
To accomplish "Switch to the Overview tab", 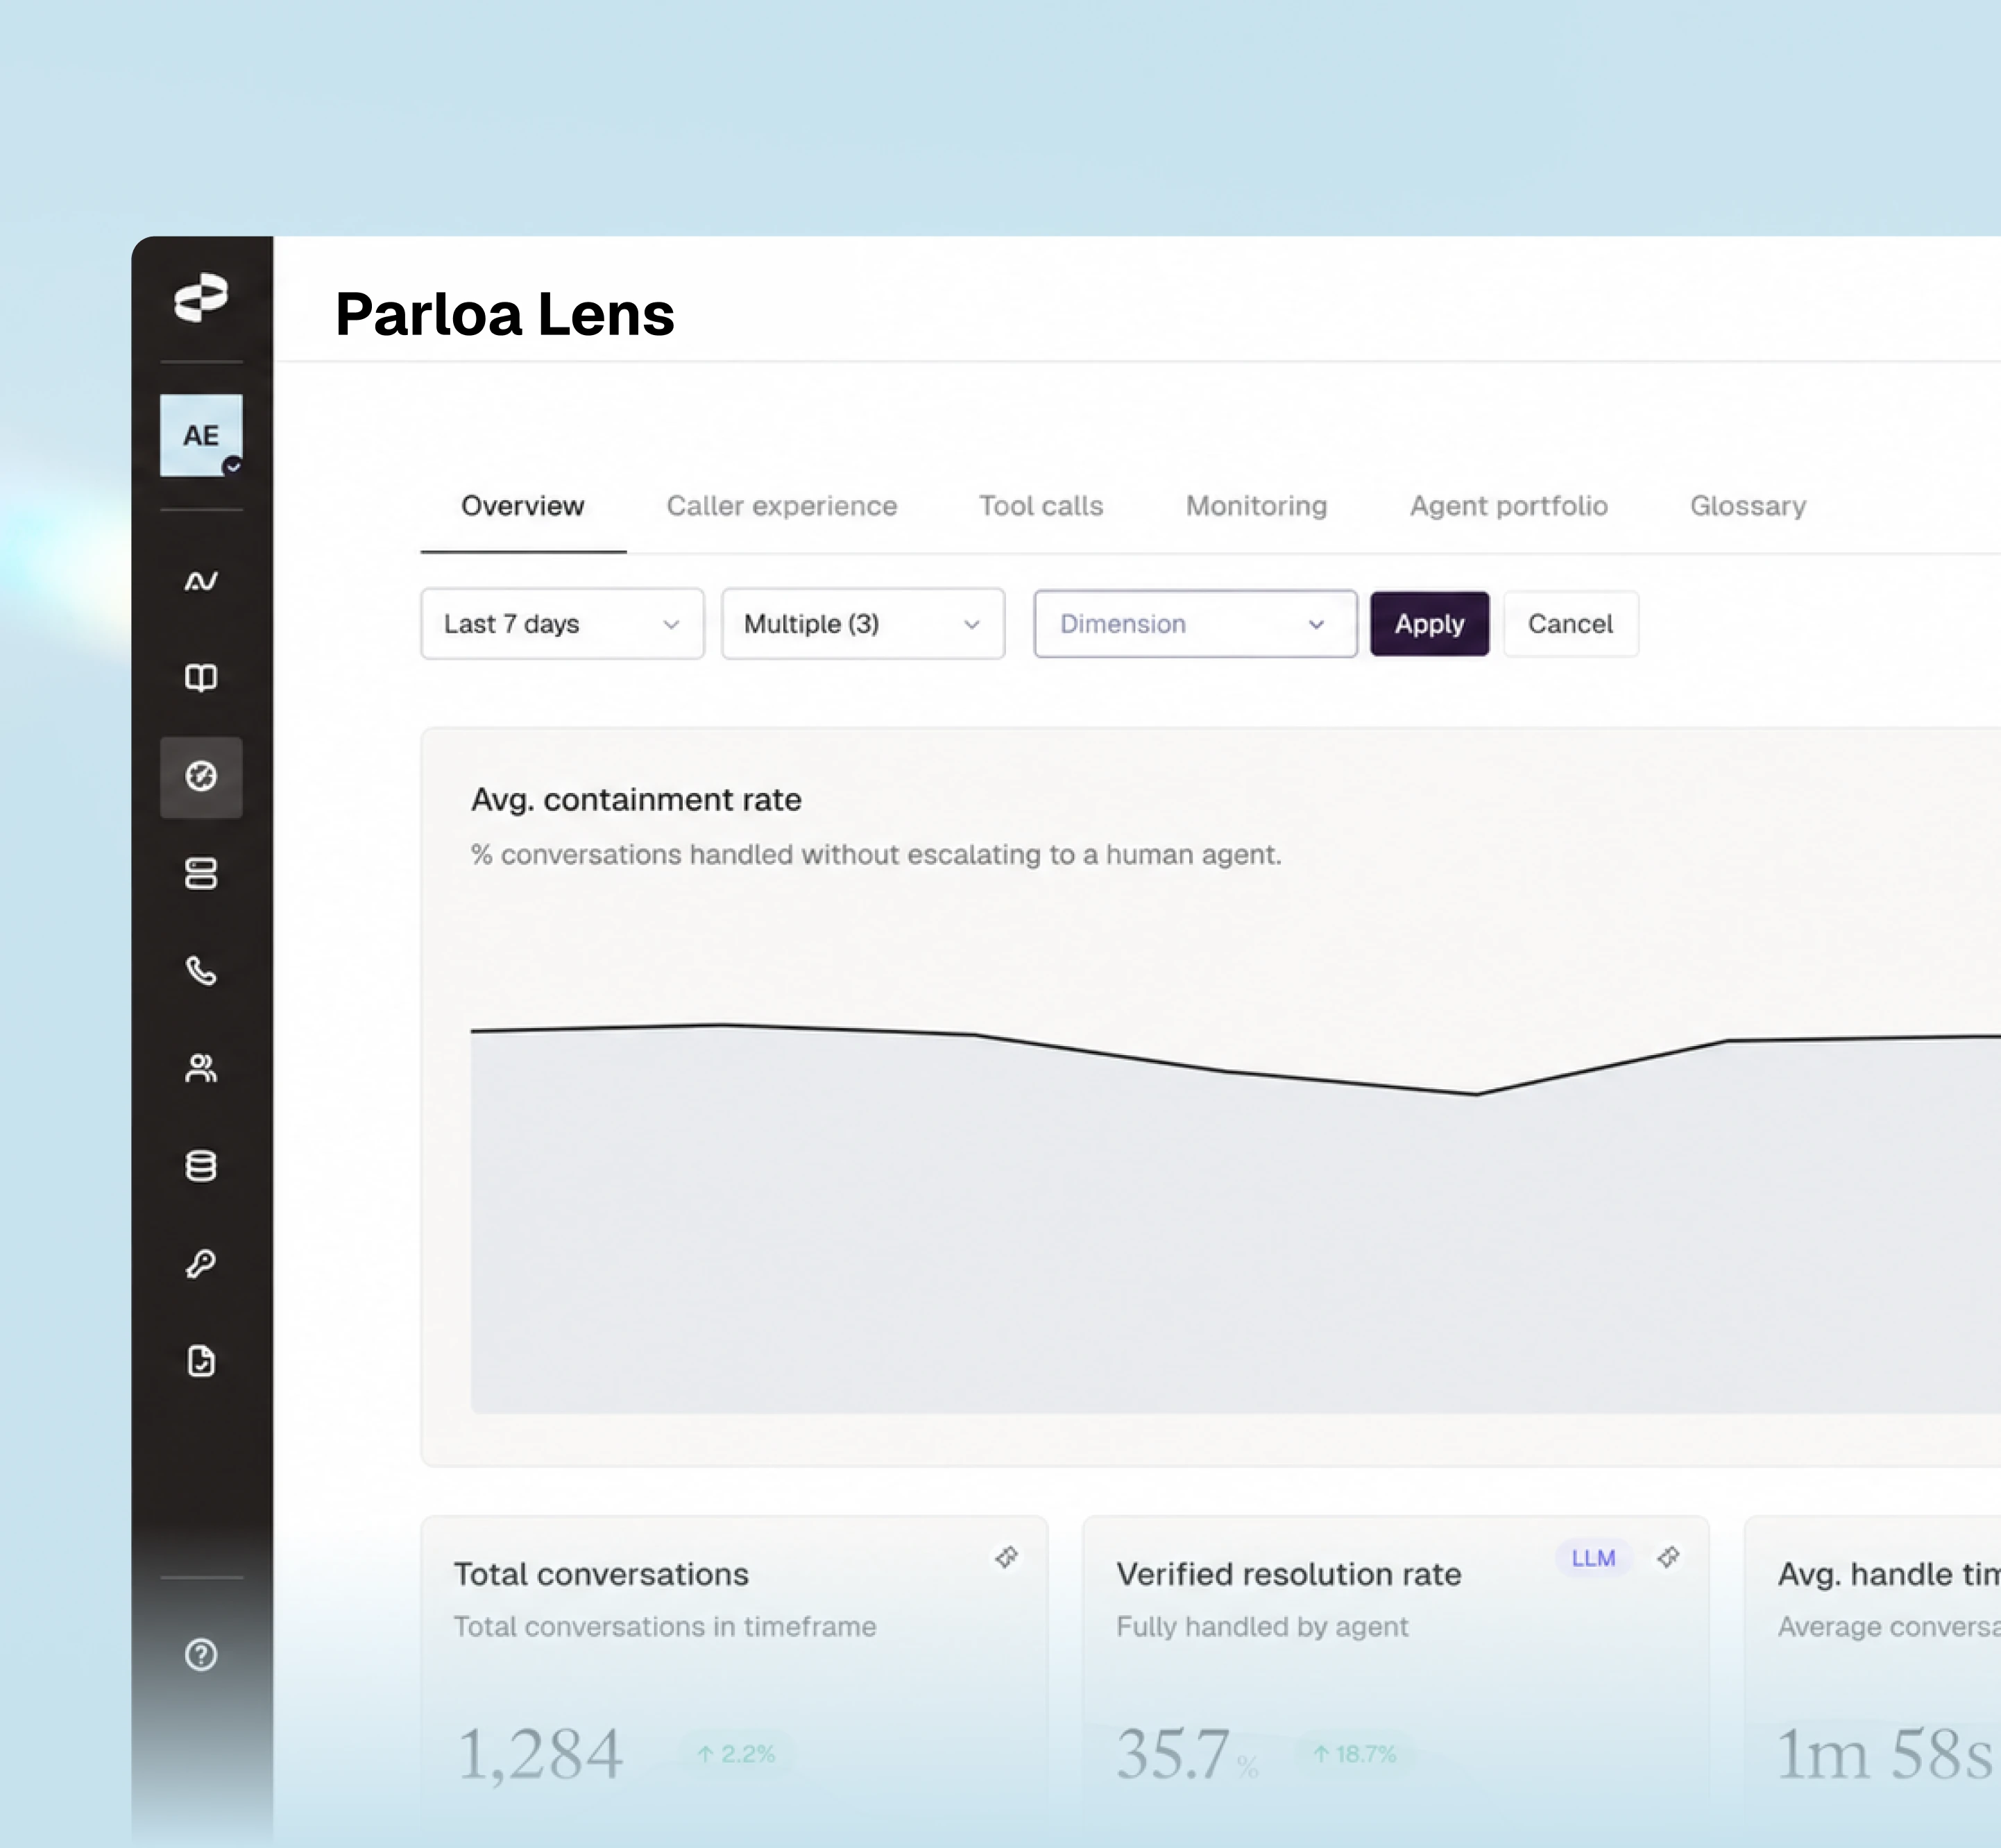I will [x=523, y=506].
